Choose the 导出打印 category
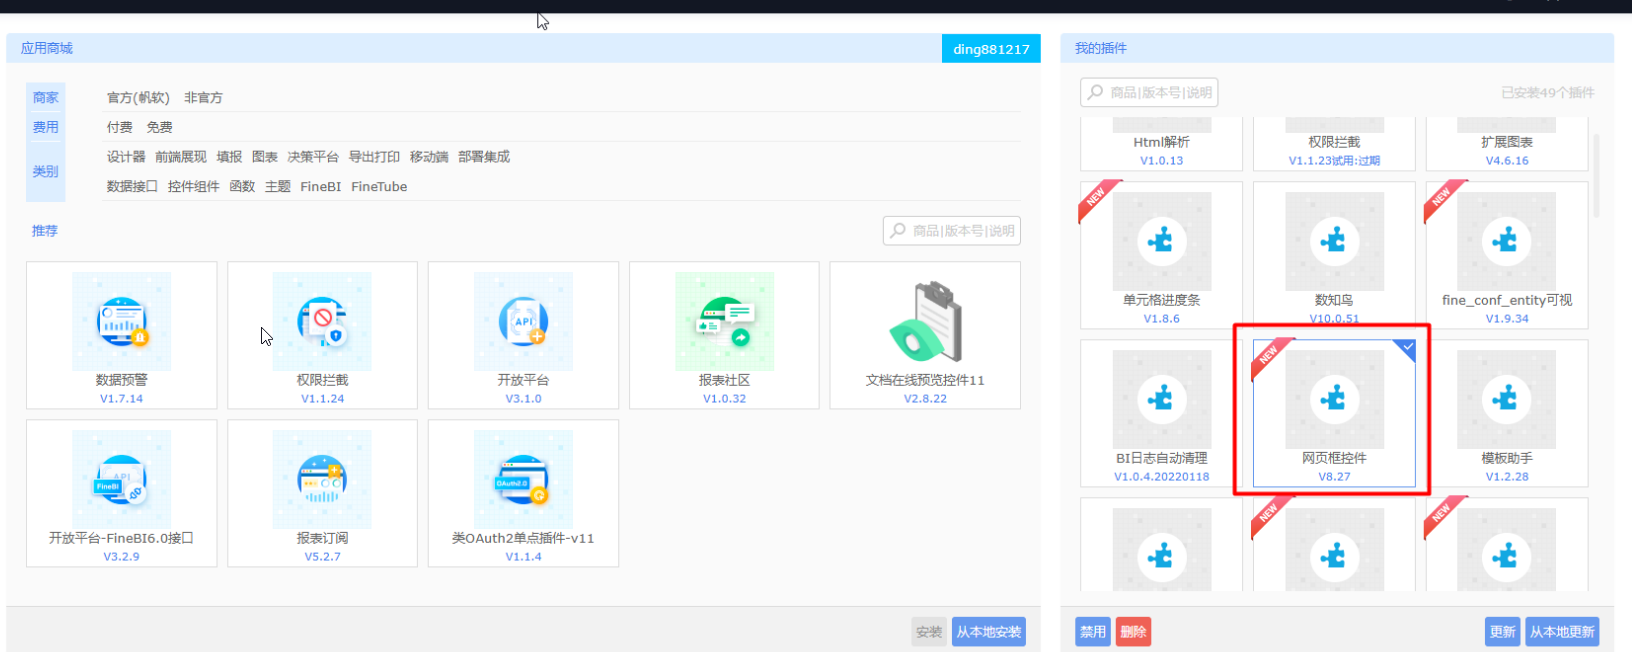This screenshot has height=652, width=1632. (374, 157)
